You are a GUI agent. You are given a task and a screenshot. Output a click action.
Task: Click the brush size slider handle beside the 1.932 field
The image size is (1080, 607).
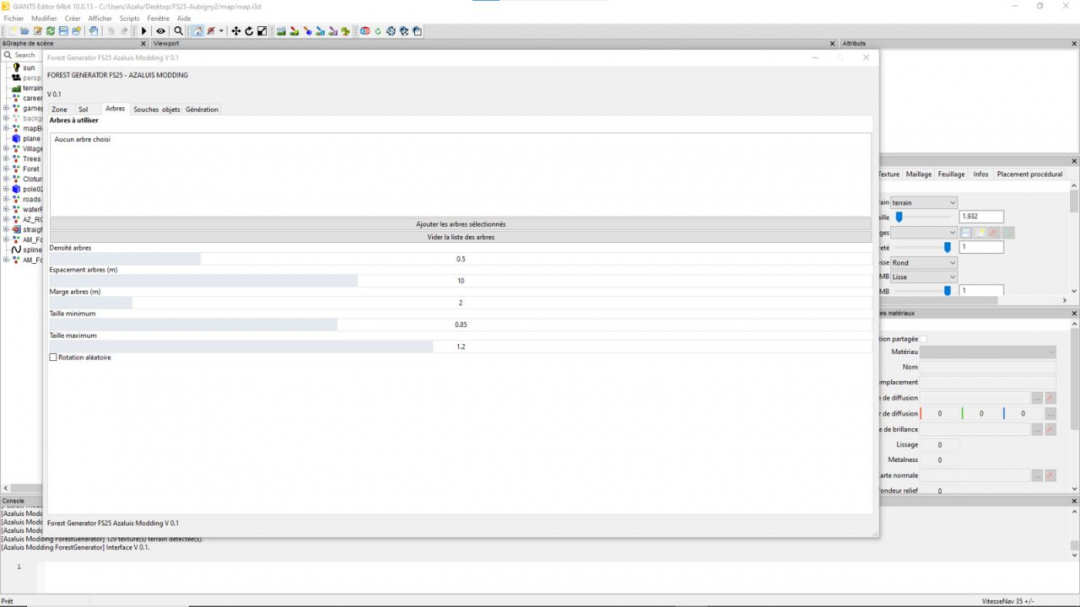coord(899,217)
